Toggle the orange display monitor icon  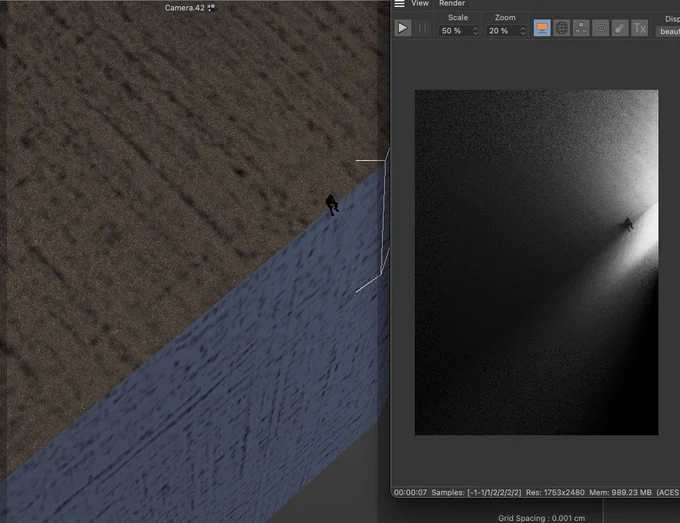tap(542, 28)
